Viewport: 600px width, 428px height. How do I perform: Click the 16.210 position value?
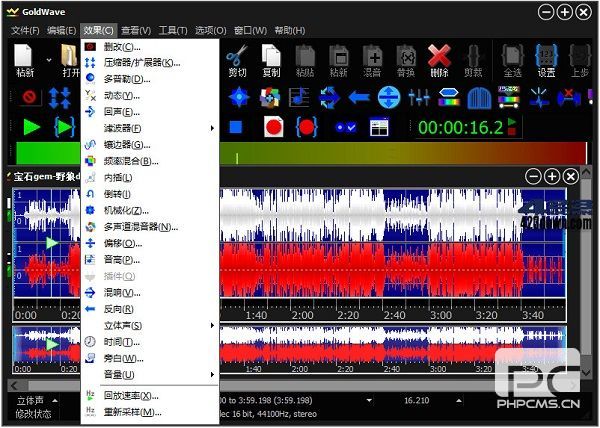tap(417, 400)
